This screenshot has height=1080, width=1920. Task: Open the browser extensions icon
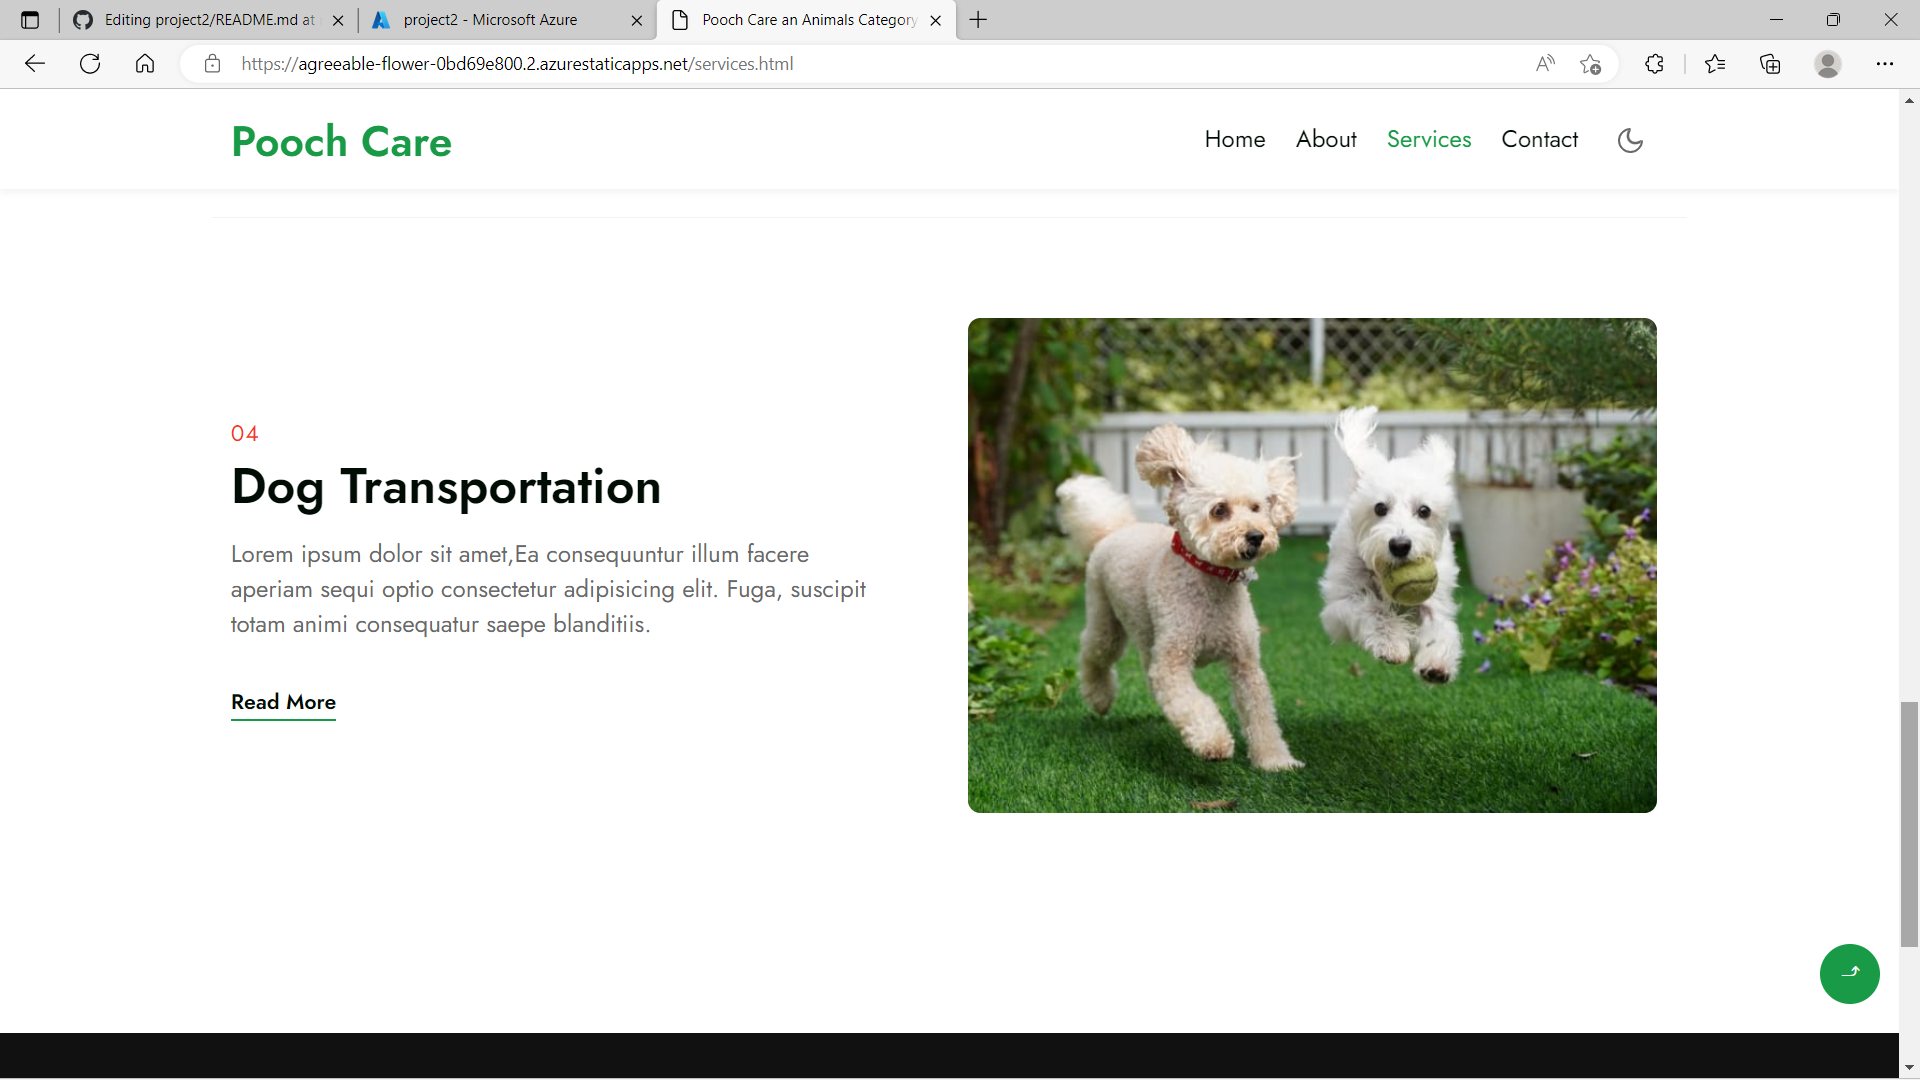point(1654,63)
